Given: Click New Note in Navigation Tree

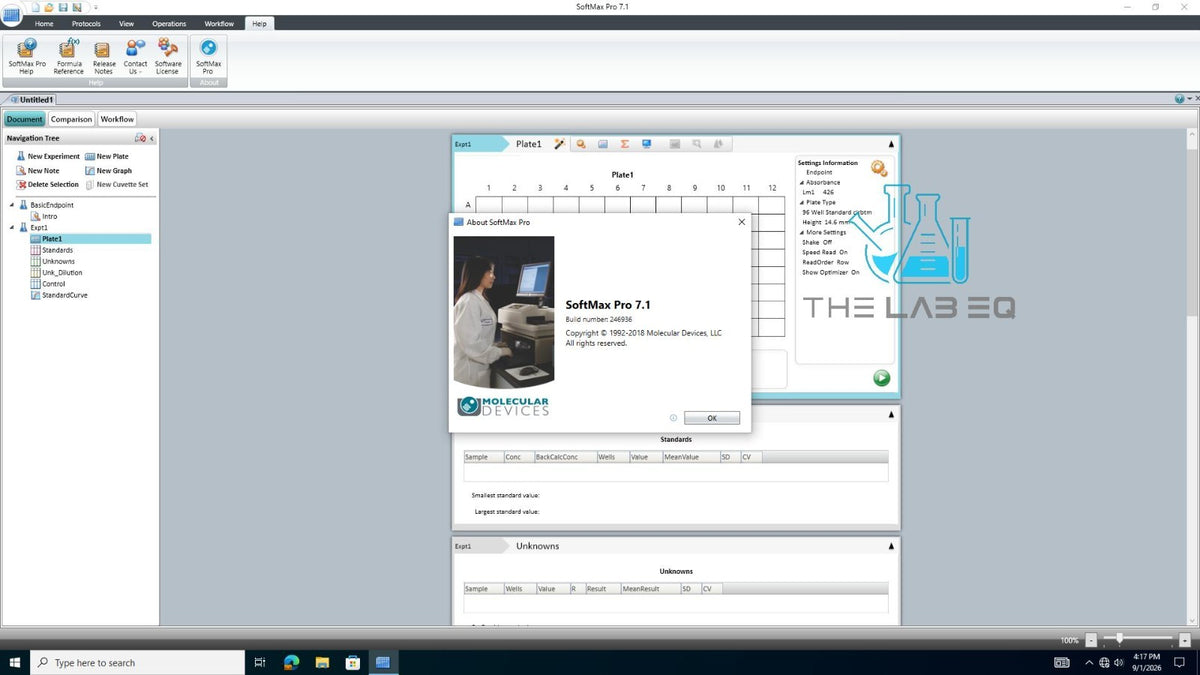Looking at the screenshot, I should coord(38,171).
